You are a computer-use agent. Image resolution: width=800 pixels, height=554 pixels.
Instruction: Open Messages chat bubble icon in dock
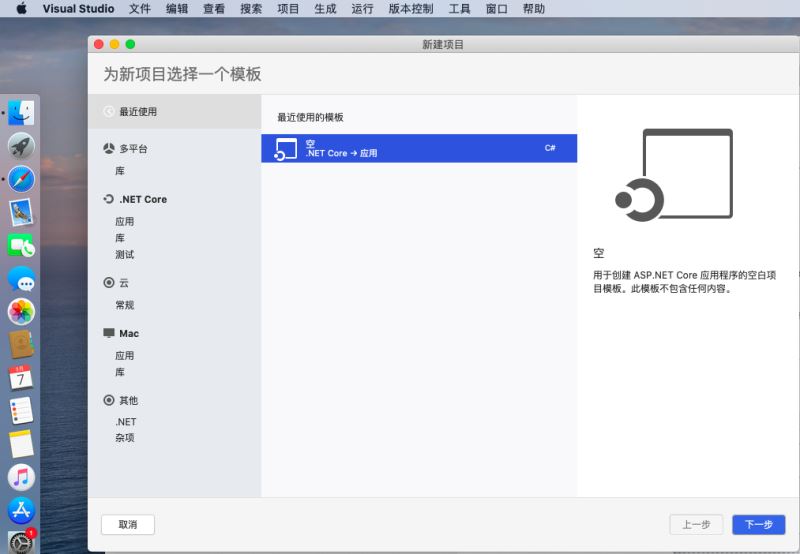pyautogui.click(x=21, y=279)
